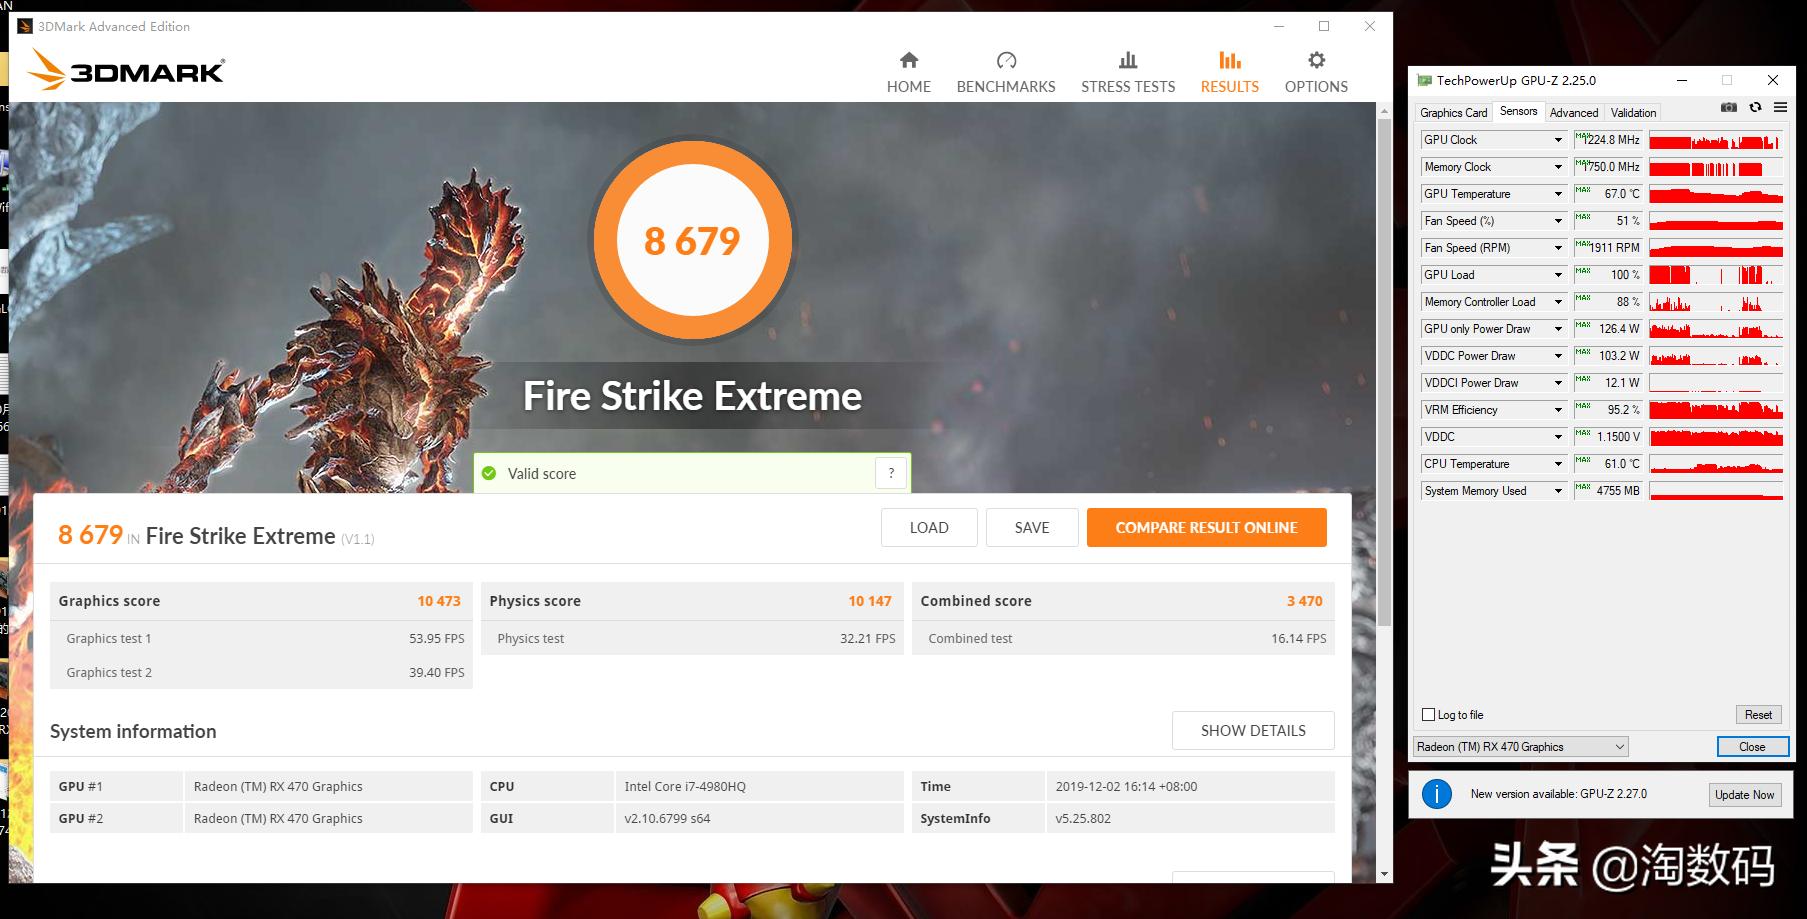Click the Graphics score value 10 473
Screen dimensions: 1807x919
tap(439, 601)
